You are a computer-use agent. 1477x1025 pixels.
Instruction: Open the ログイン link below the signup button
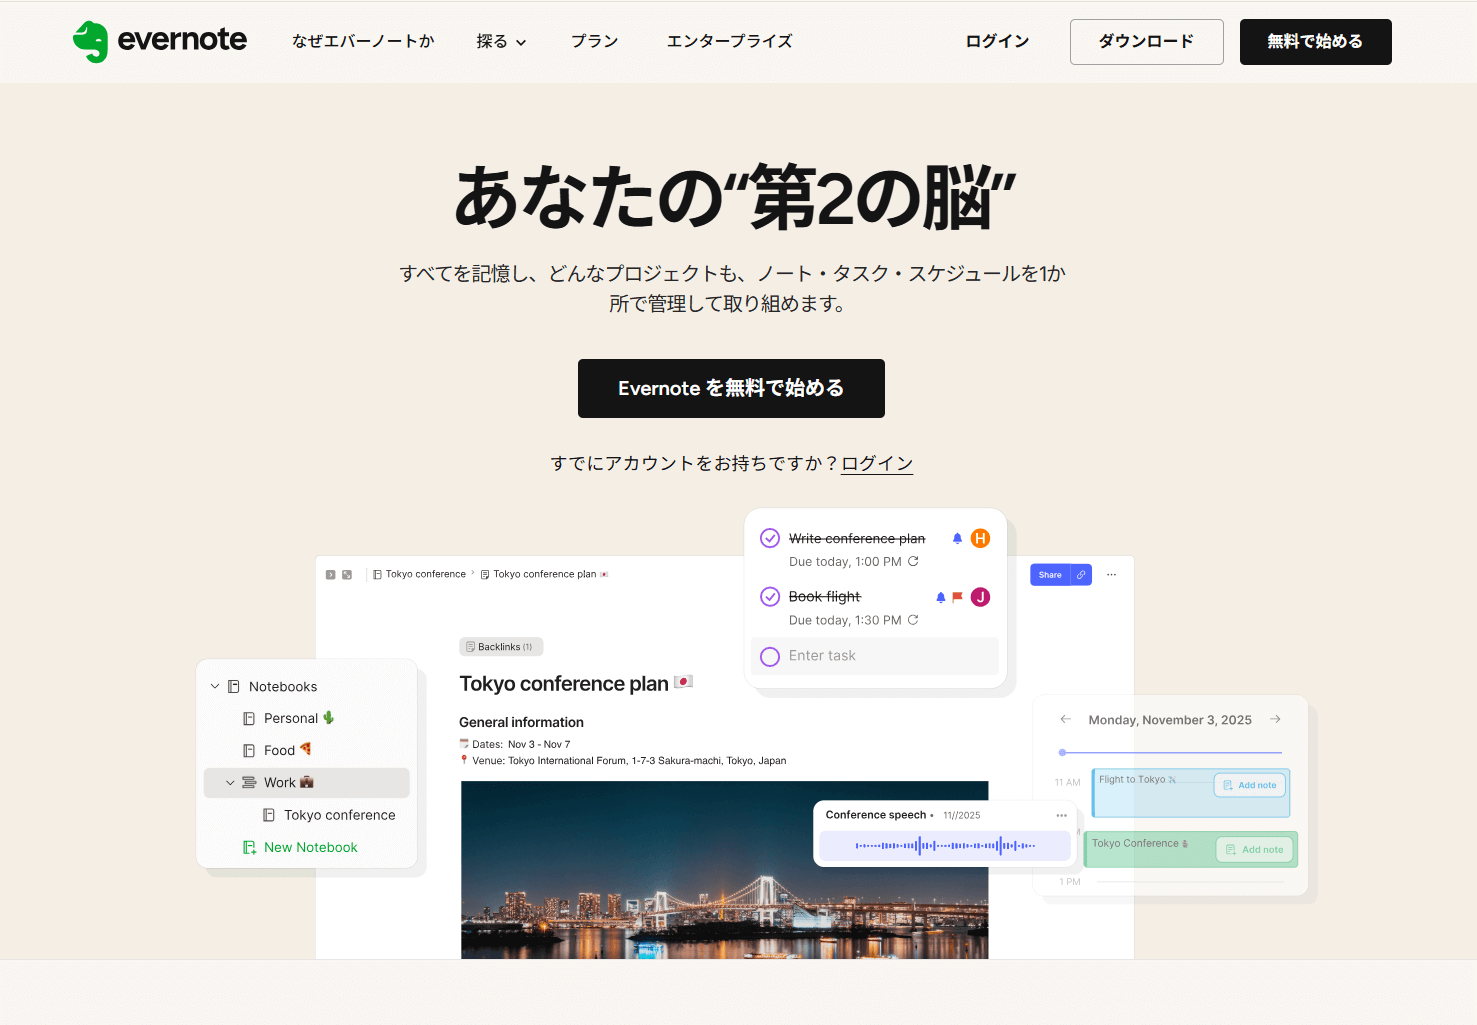pos(877,462)
